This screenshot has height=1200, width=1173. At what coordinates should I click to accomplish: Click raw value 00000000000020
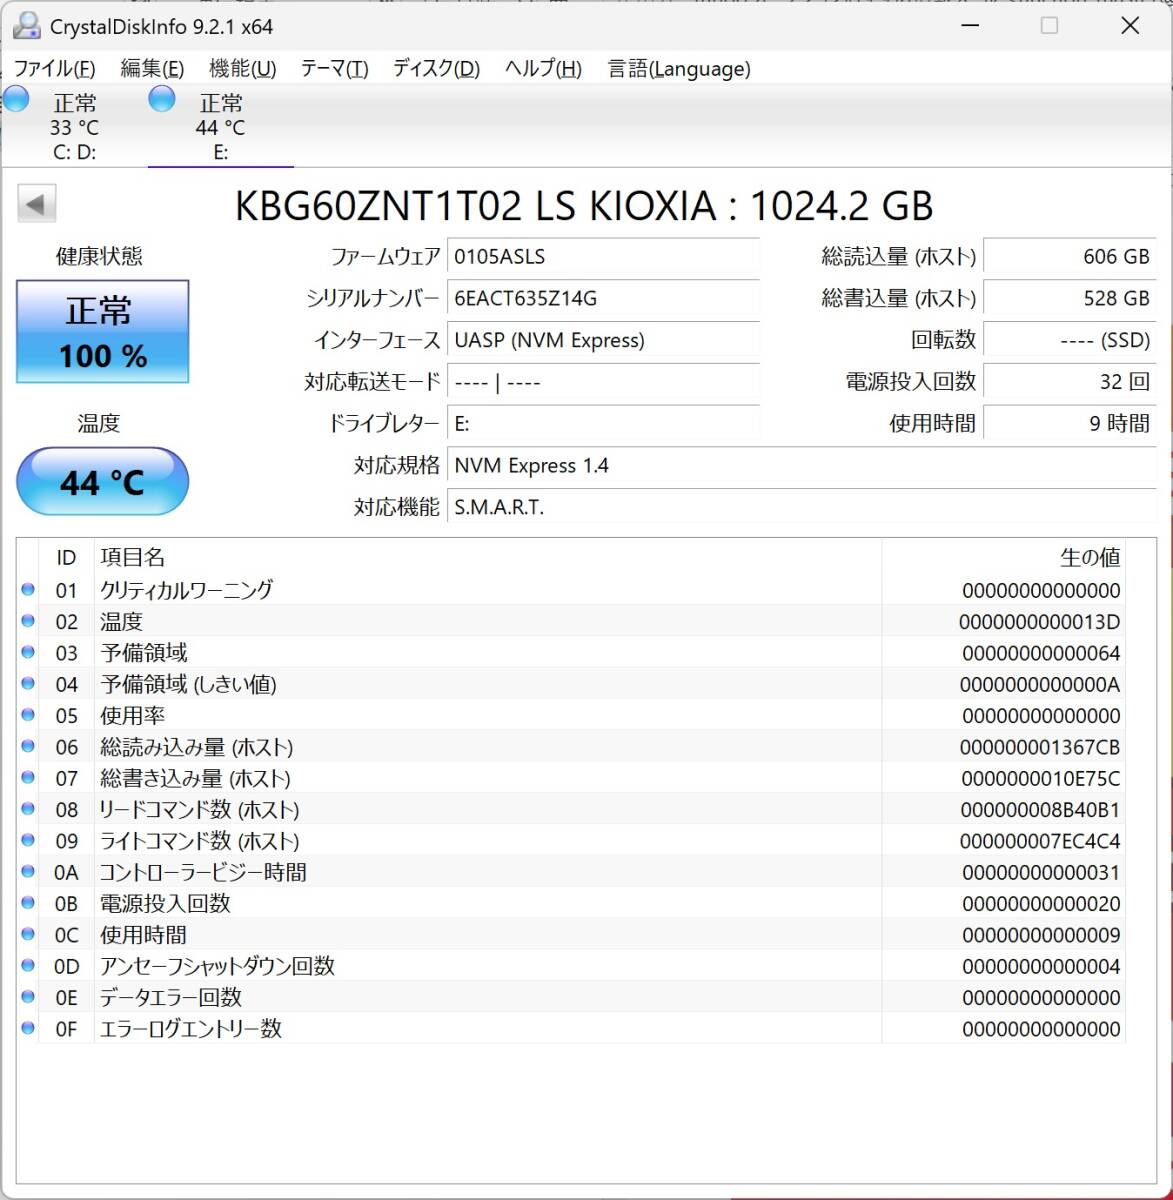(1041, 904)
